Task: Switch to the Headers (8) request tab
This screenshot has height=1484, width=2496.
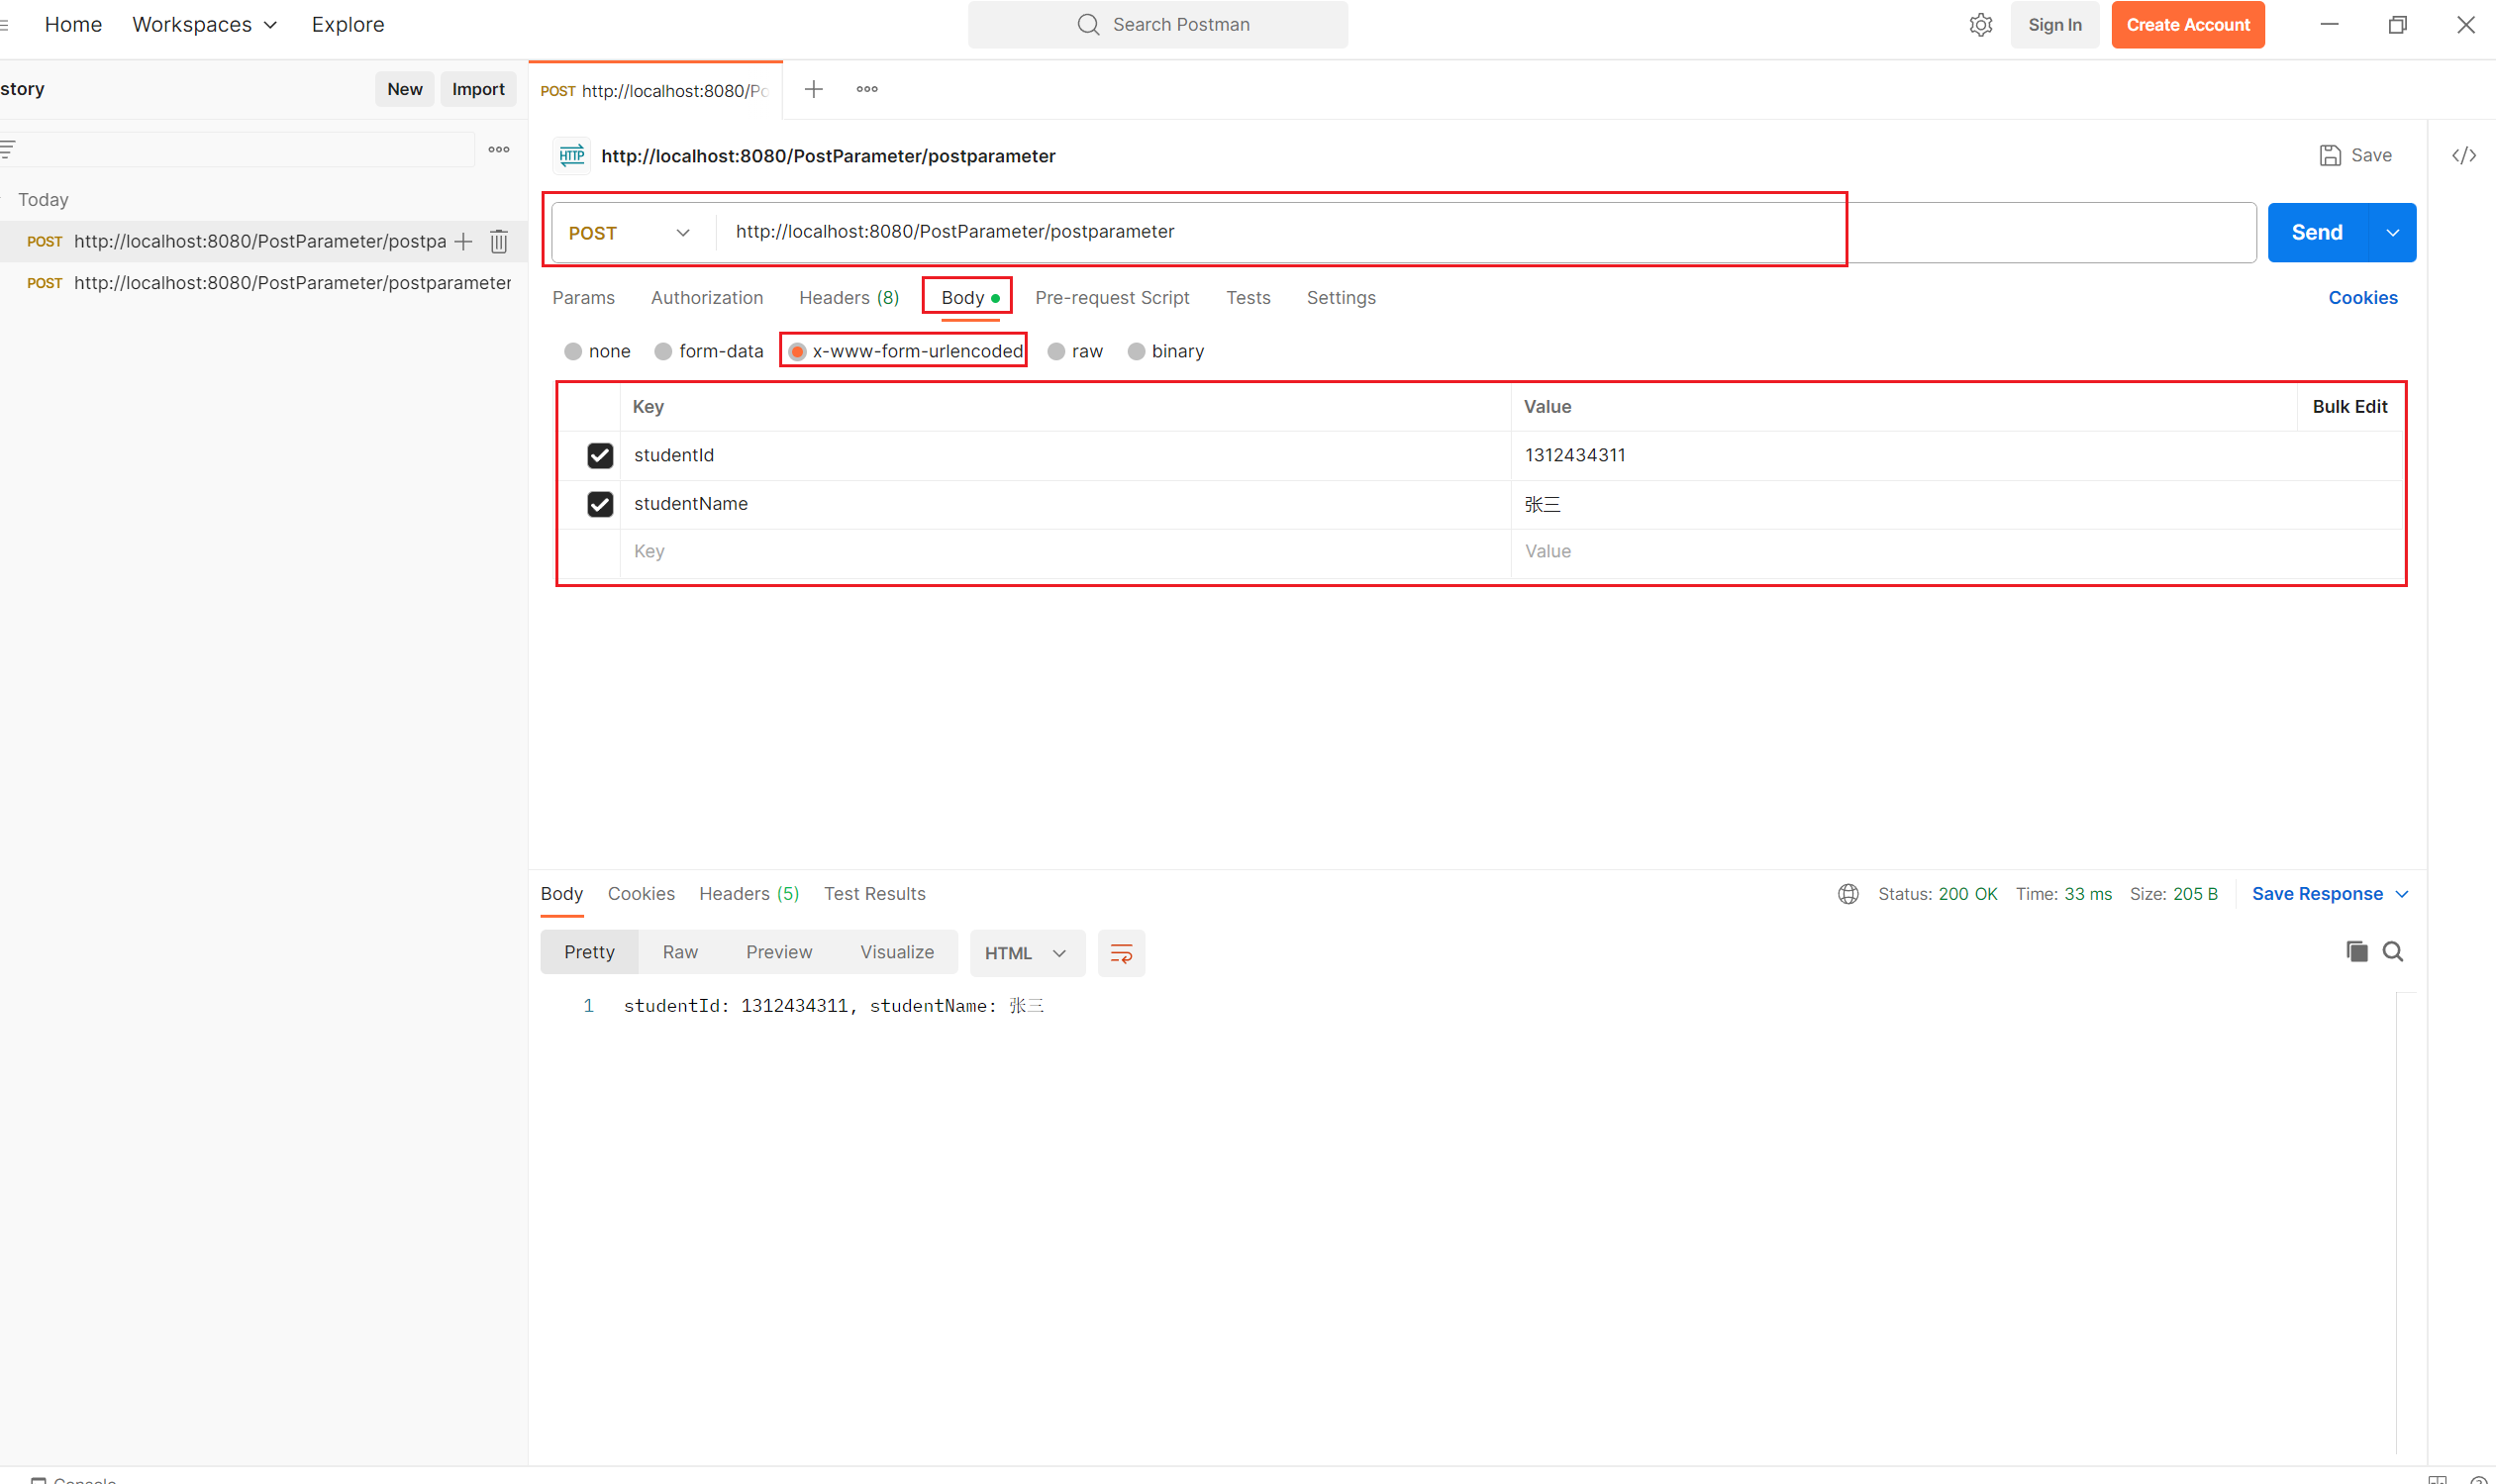Action: point(848,298)
